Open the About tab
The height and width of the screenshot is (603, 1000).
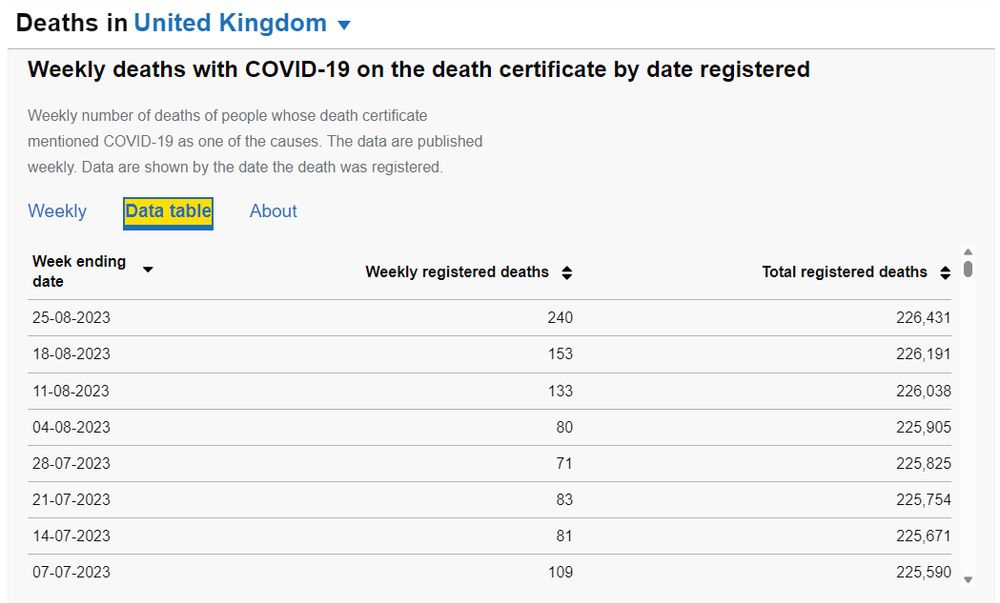273,211
